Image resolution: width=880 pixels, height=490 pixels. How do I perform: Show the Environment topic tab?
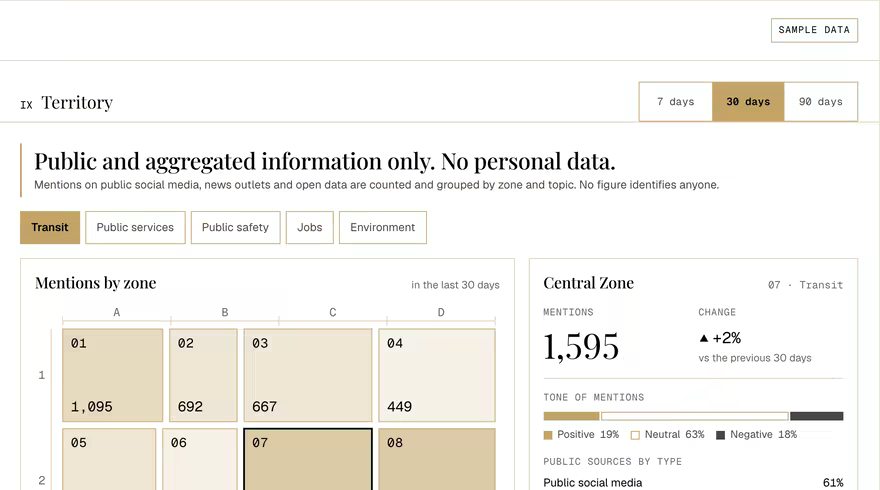click(383, 227)
